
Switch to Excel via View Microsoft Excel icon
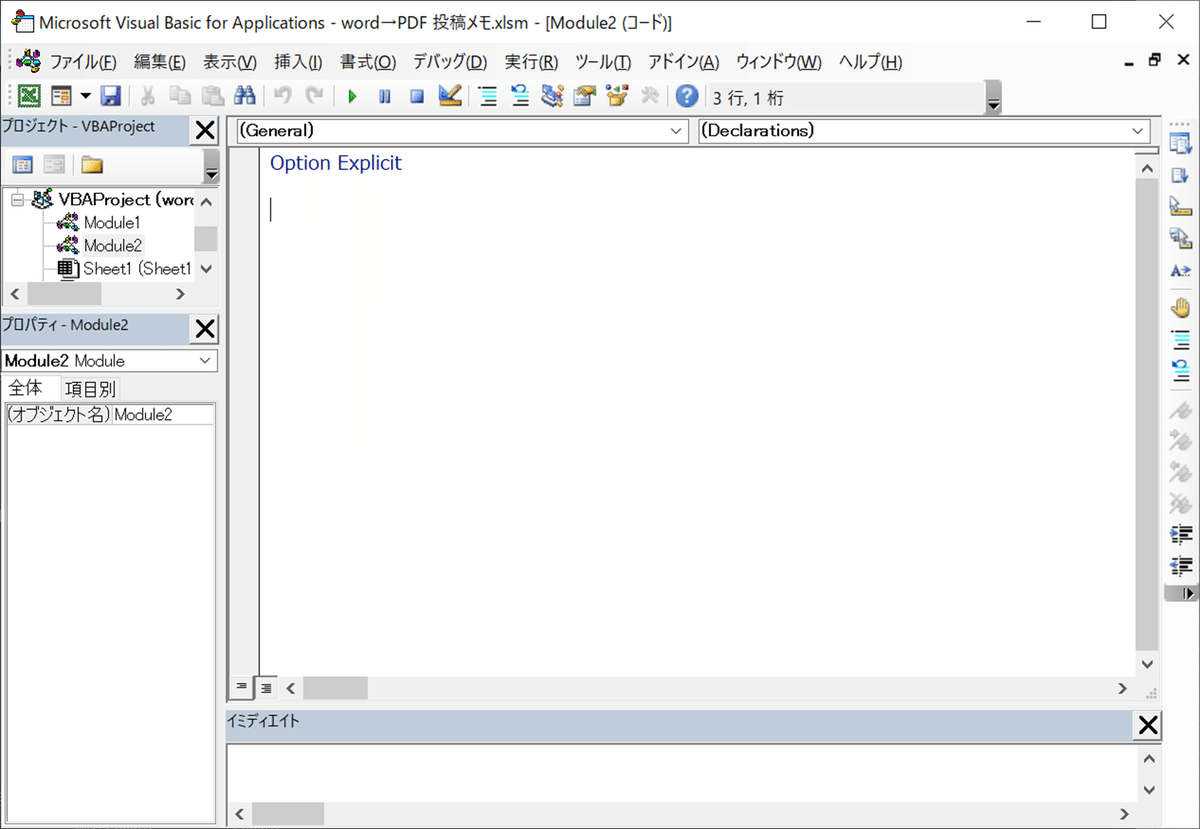pyautogui.click(x=30, y=96)
